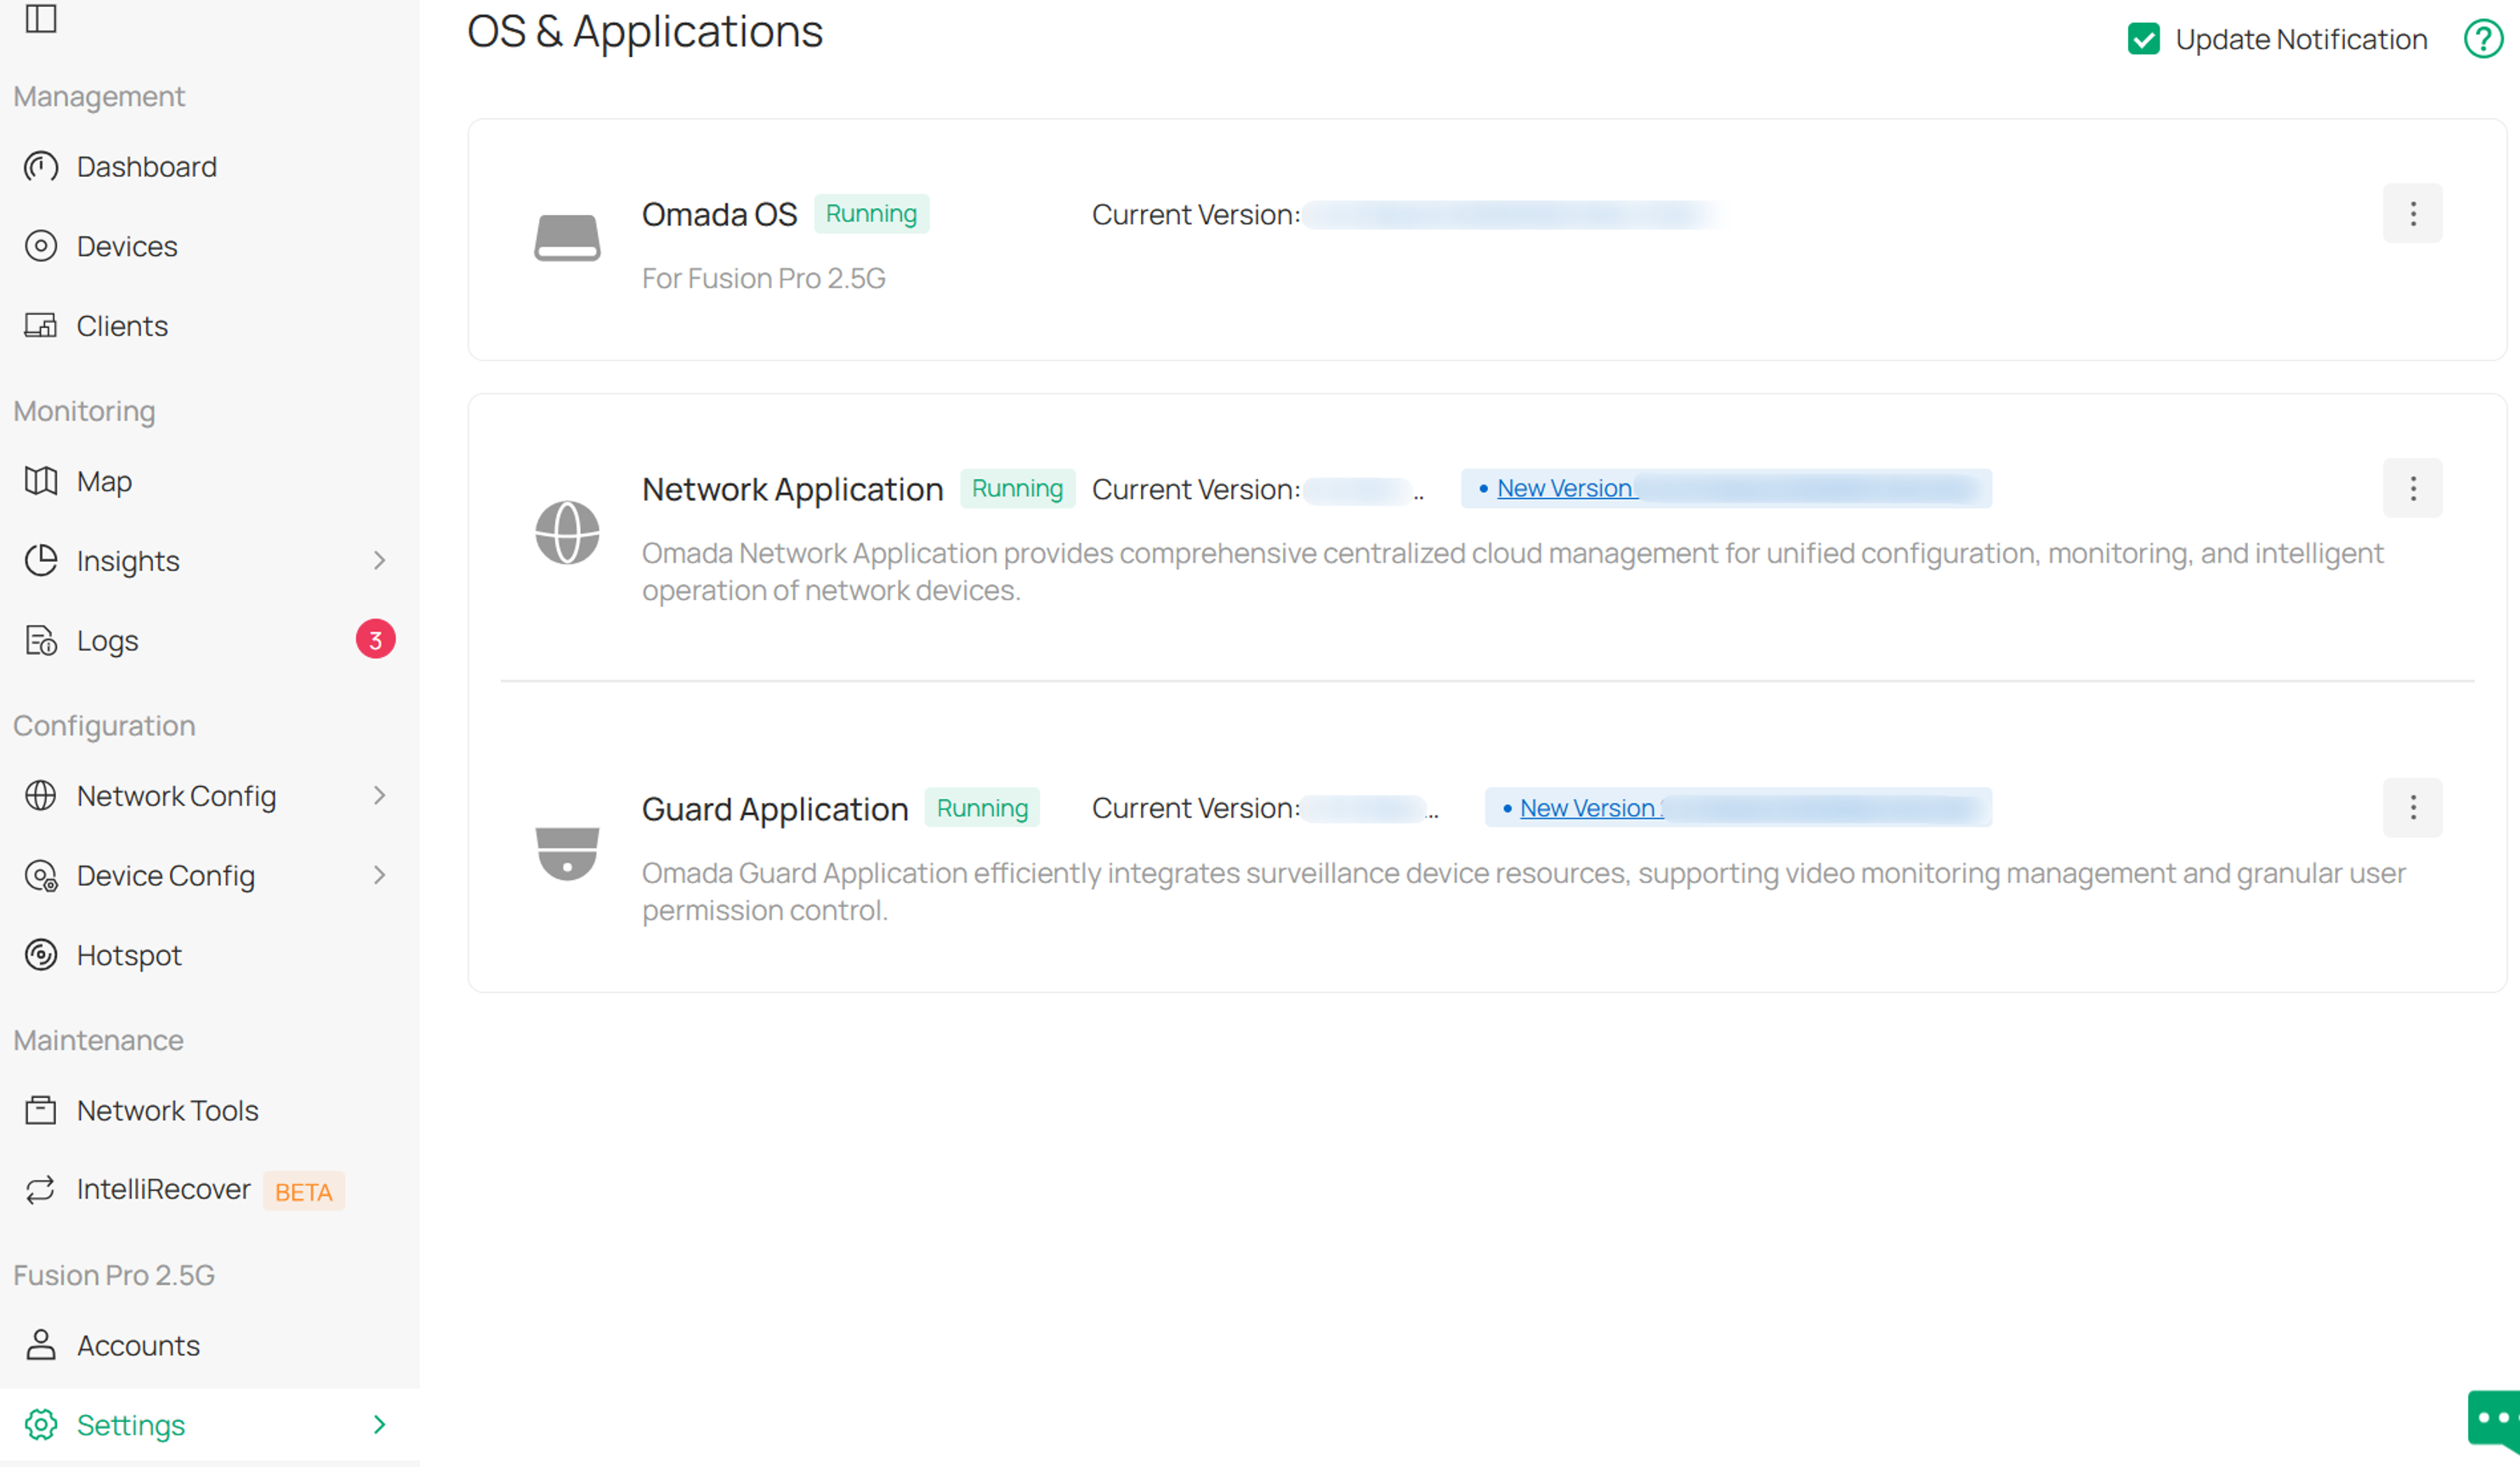This screenshot has width=2520, height=1467.
Task: Click the Hotspot icon
Action: point(41,955)
